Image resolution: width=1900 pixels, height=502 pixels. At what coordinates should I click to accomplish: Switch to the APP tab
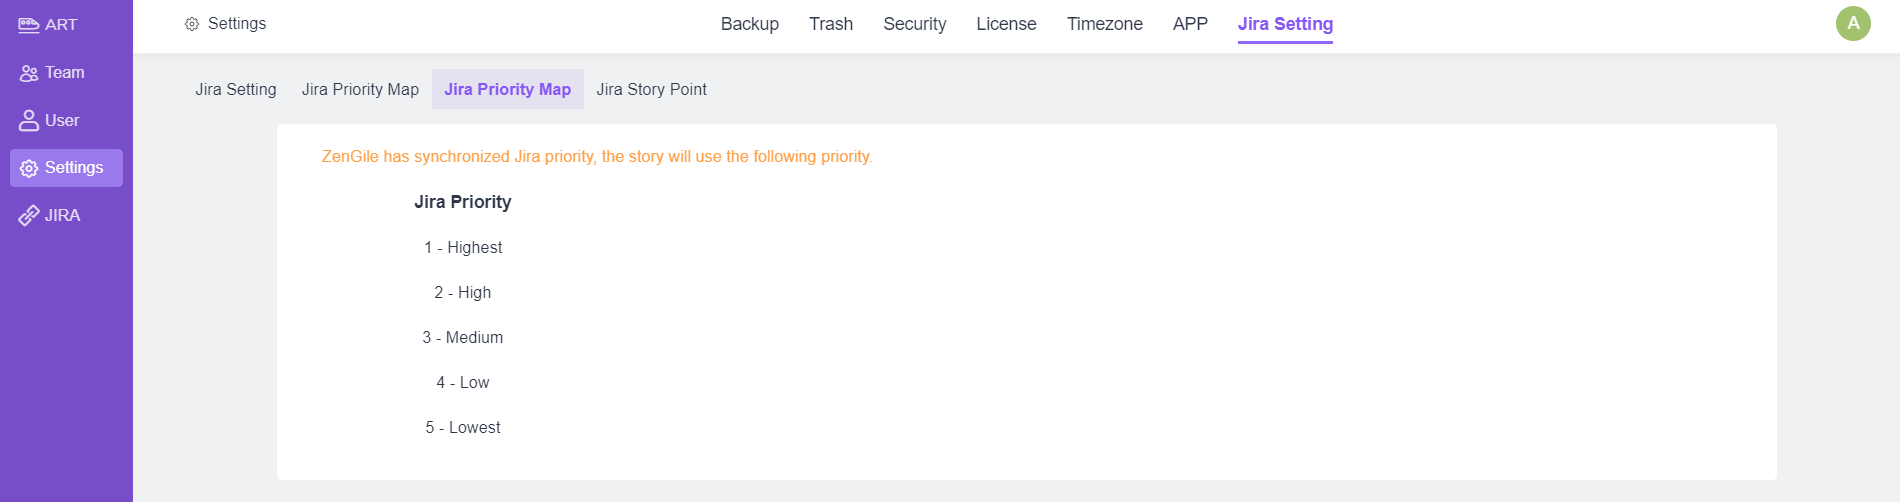click(x=1190, y=24)
